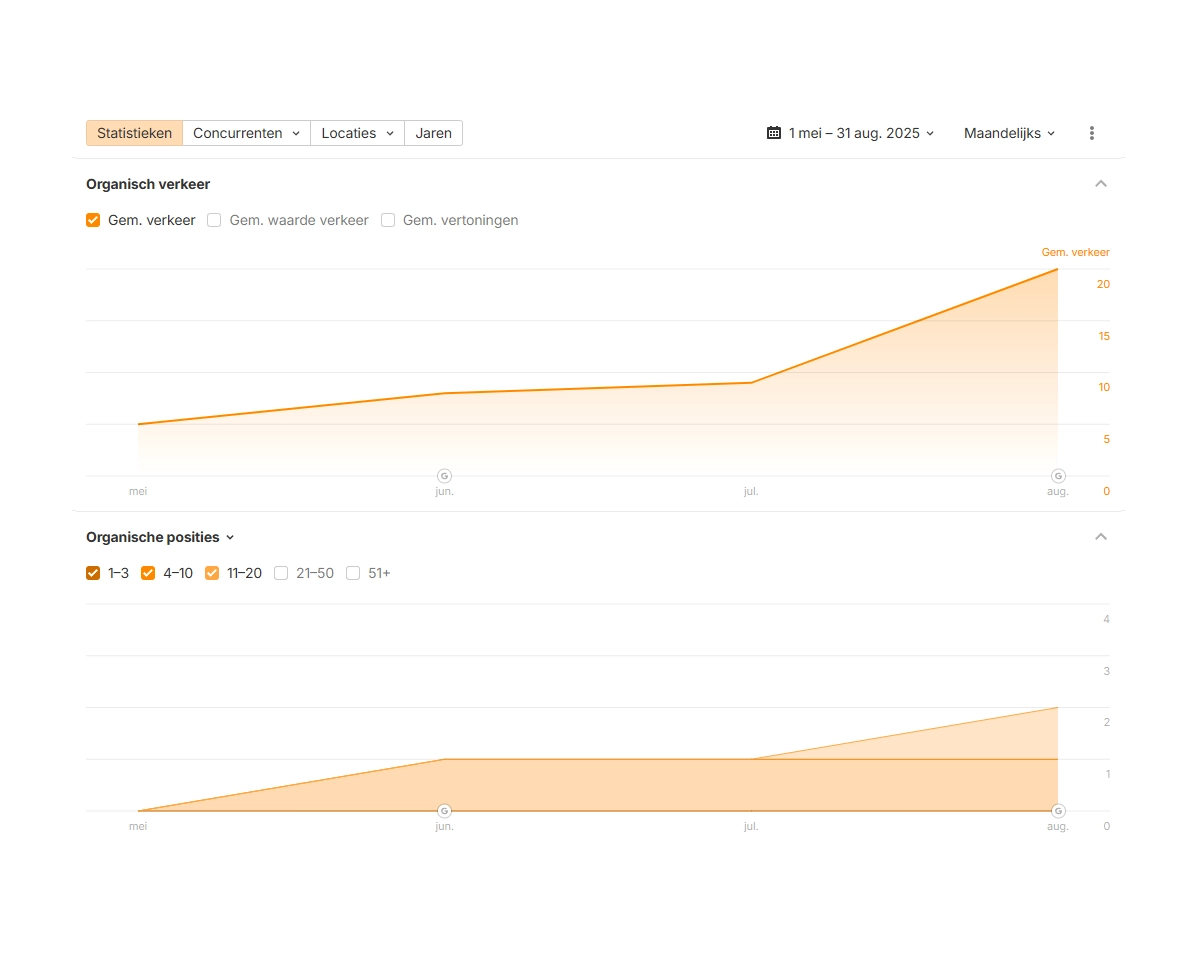Viewport: 1197px width, 953px height.
Task: Click Google update marker at jun. on traffic chart
Action: pos(444,476)
